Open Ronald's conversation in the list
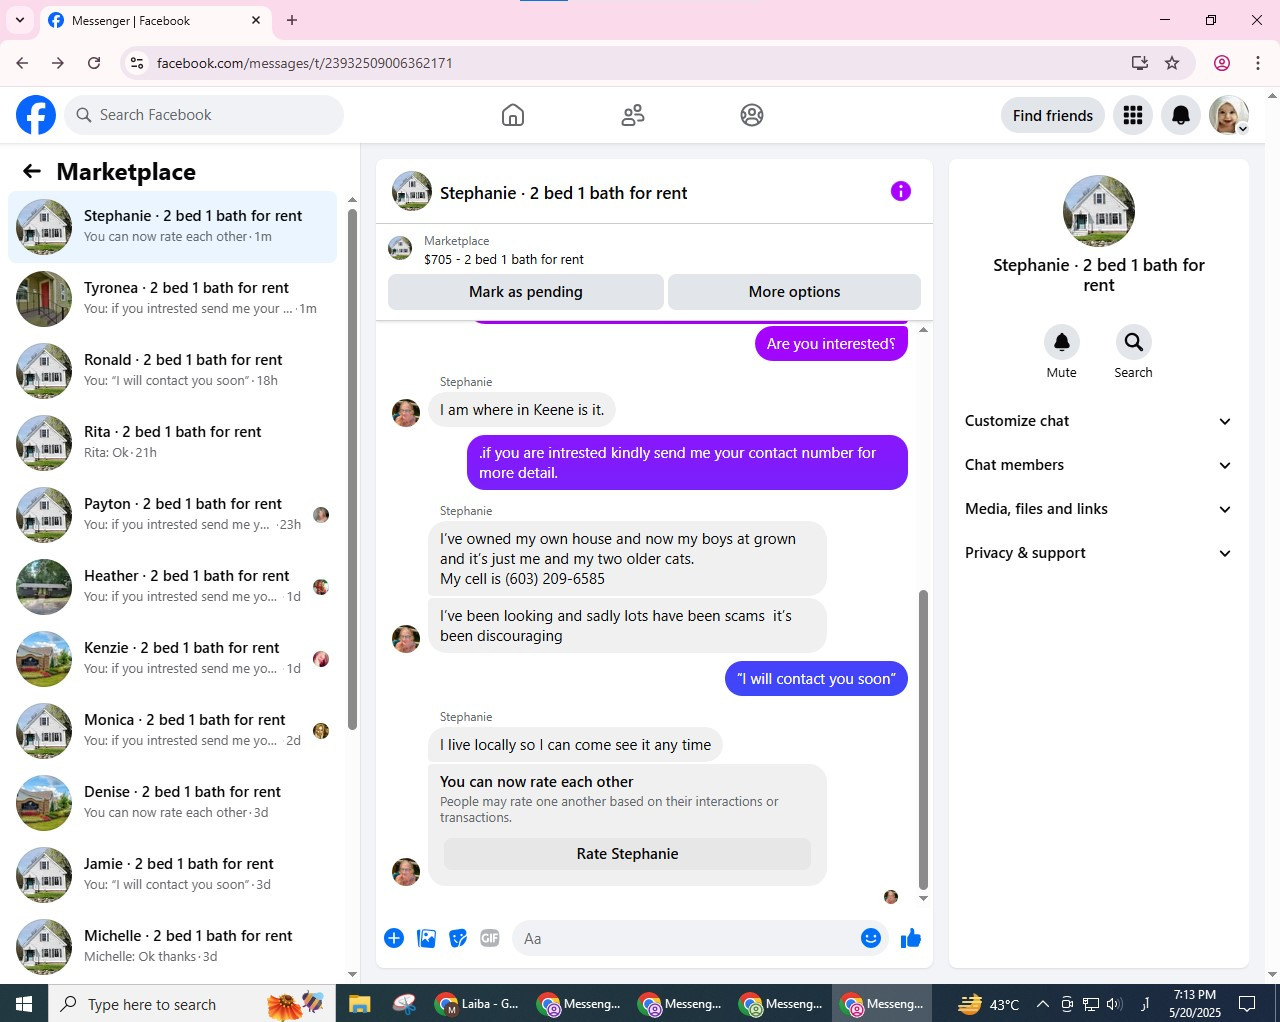Viewport: 1280px width, 1022px height. pos(172,370)
